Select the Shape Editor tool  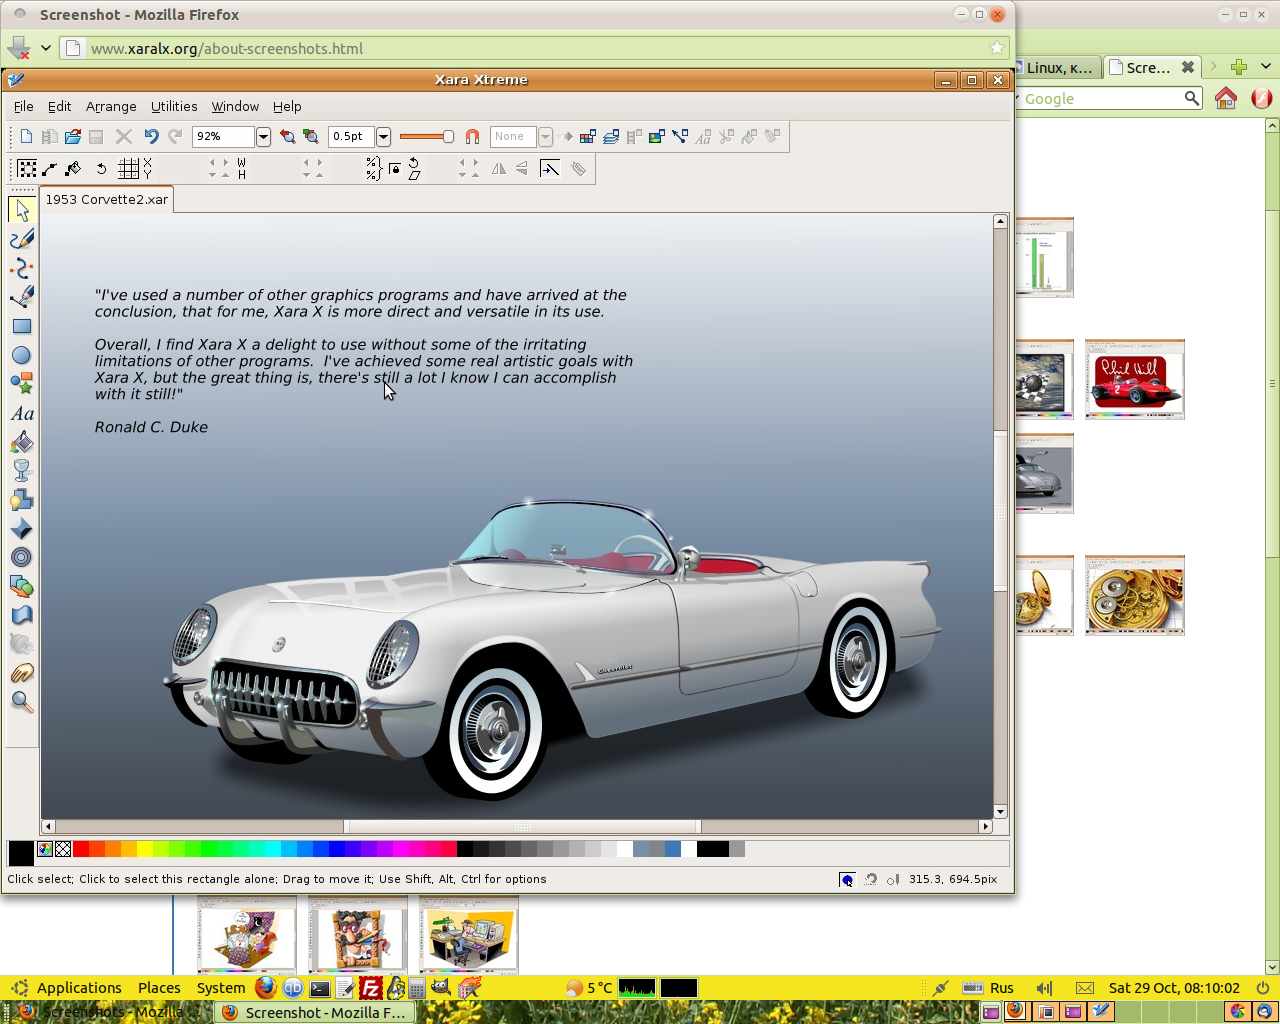[22, 268]
